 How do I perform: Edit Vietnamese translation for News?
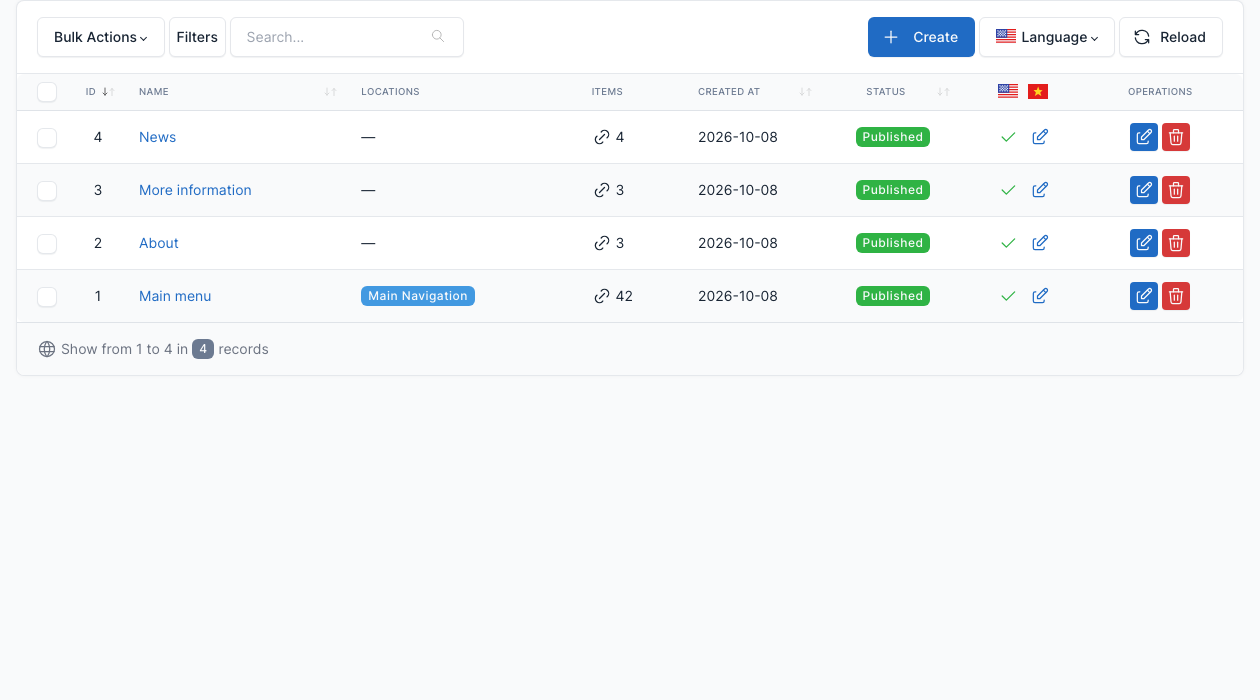1040,137
